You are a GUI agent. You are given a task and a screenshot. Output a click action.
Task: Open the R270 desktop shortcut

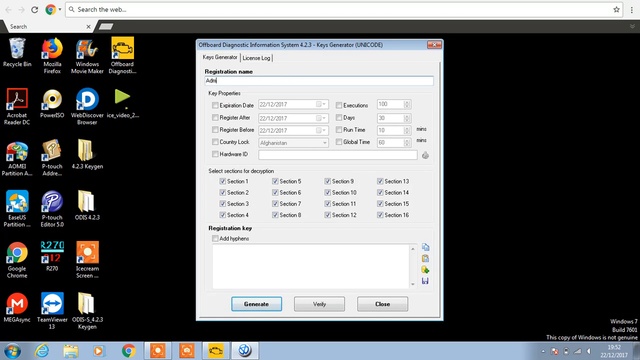tap(52, 257)
